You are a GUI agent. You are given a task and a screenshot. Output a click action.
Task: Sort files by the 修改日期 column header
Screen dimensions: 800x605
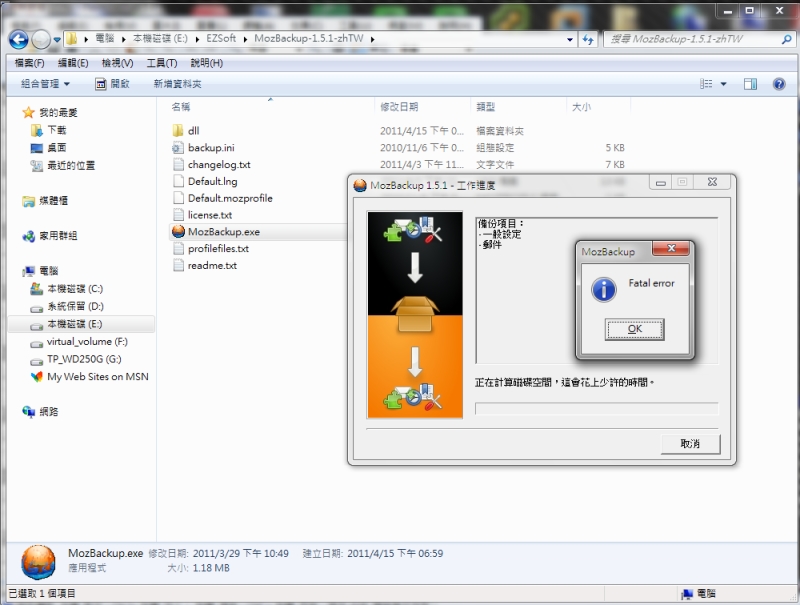(398, 106)
